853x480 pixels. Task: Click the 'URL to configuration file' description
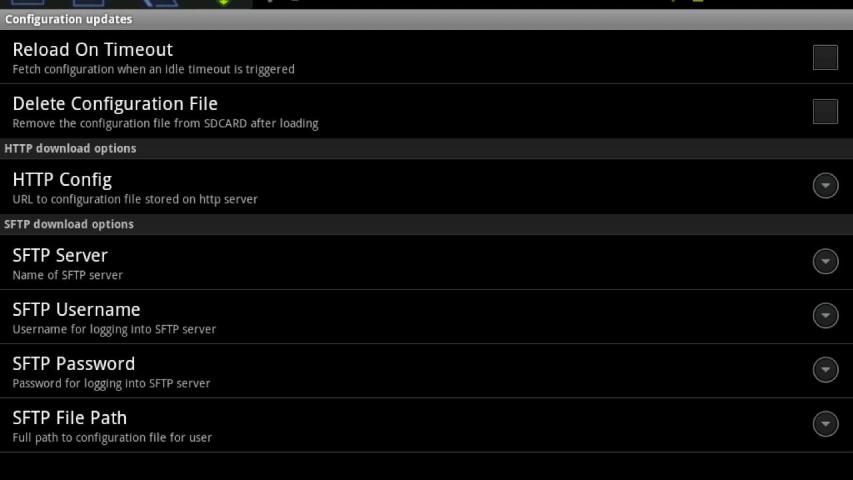(x=135, y=199)
